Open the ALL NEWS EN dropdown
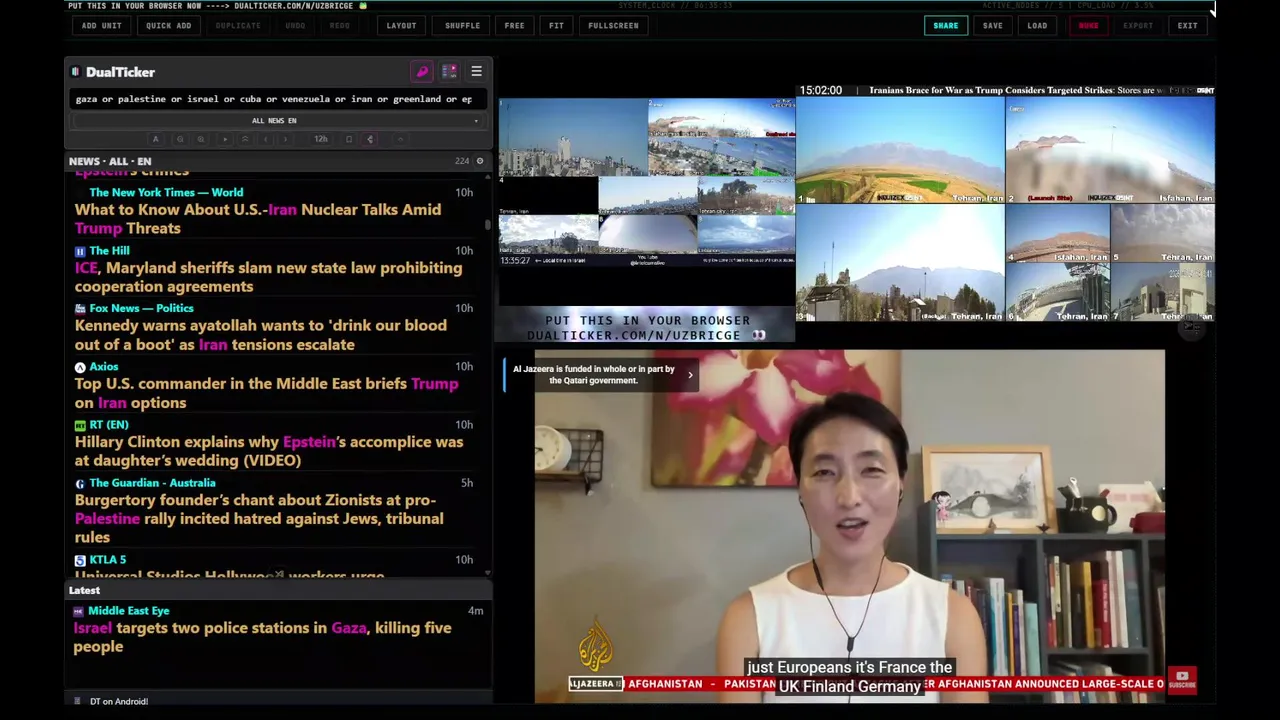1280x720 pixels. tap(274, 121)
